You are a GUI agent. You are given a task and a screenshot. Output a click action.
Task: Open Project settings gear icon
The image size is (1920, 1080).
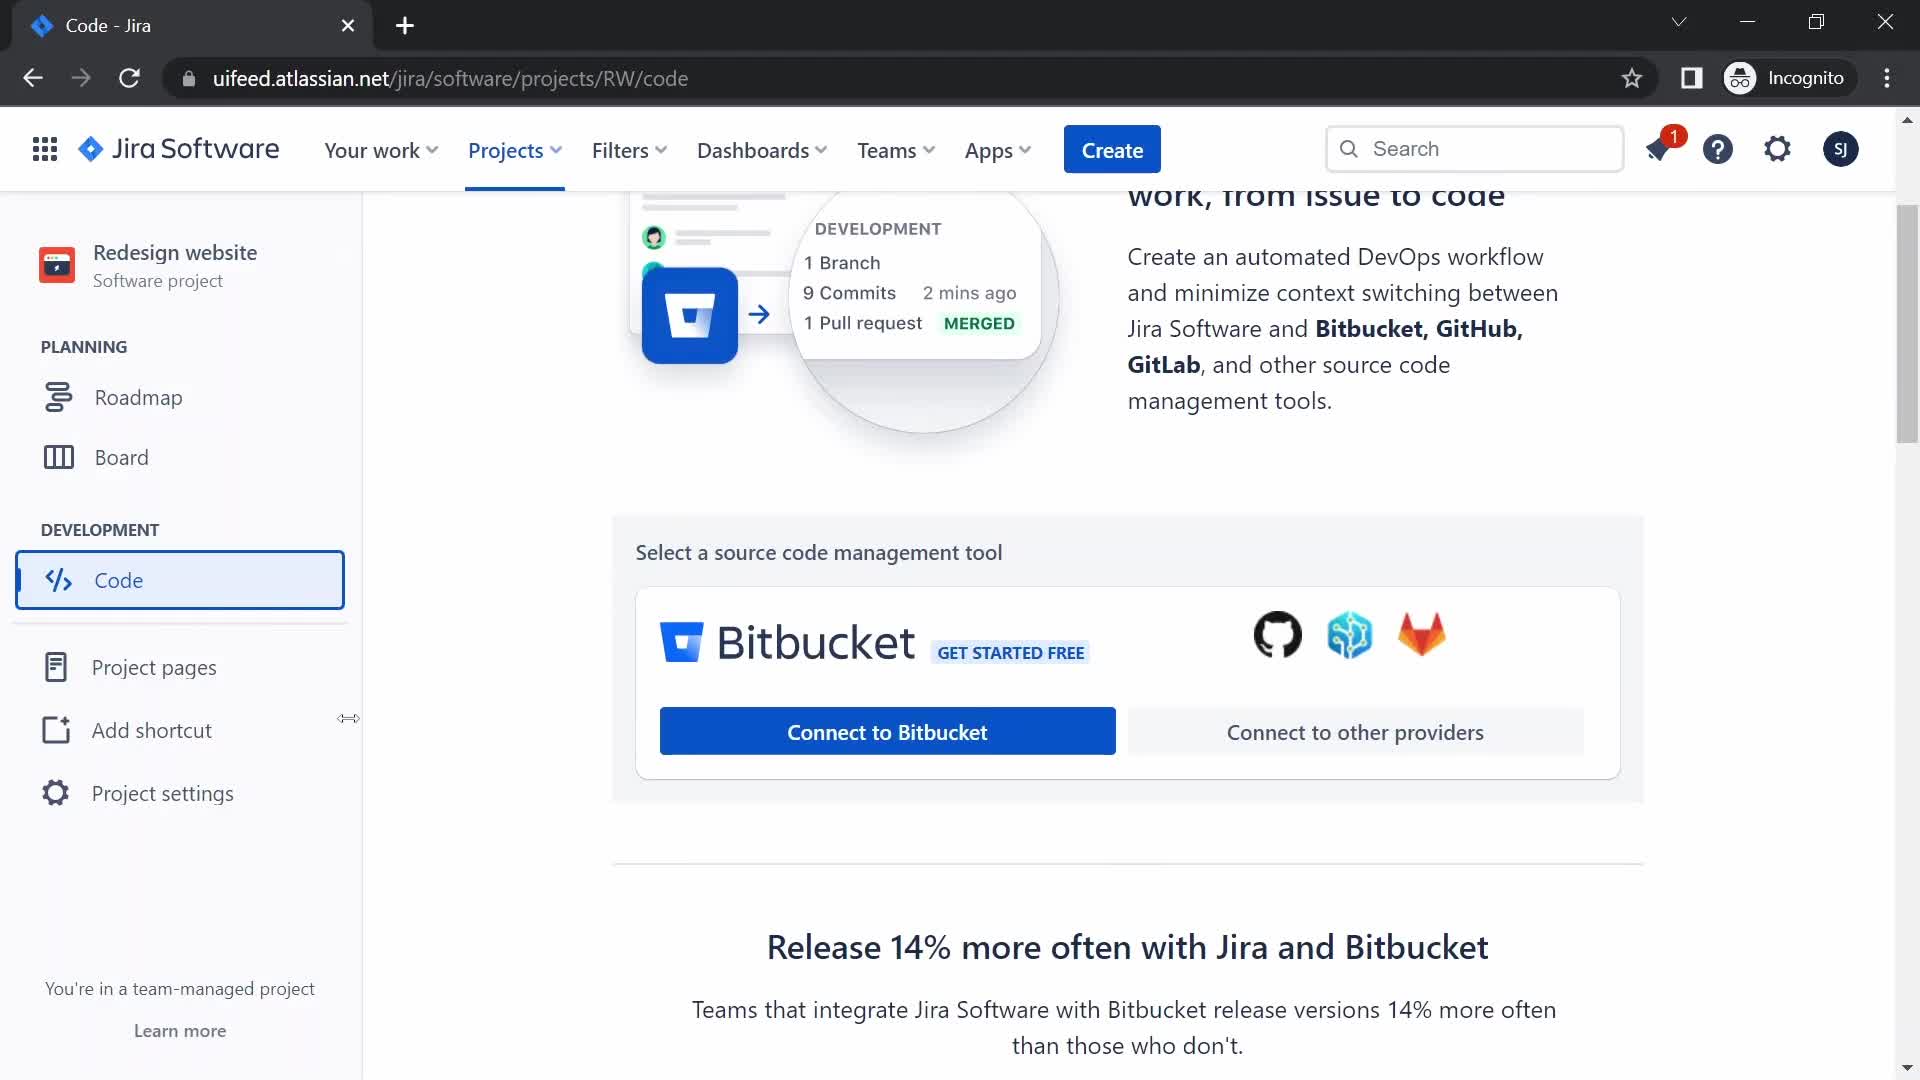click(55, 793)
